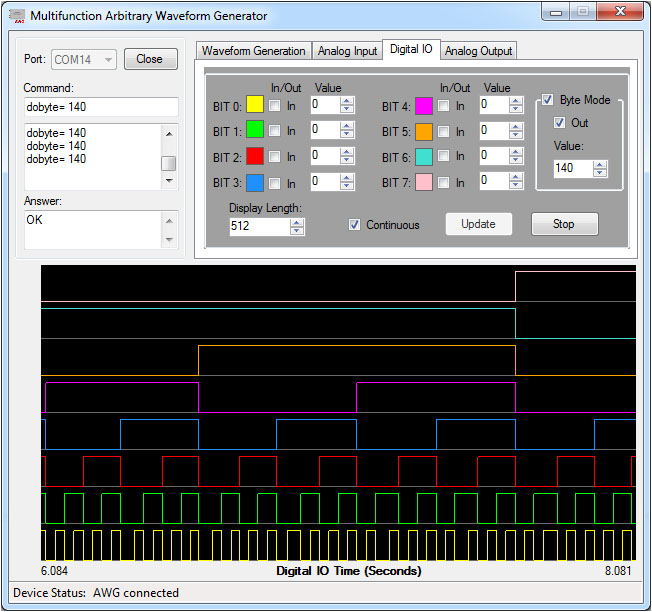Image resolution: width=652 pixels, height=612 pixels.
Task: Select the Digital IO tab
Action: tap(411, 49)
